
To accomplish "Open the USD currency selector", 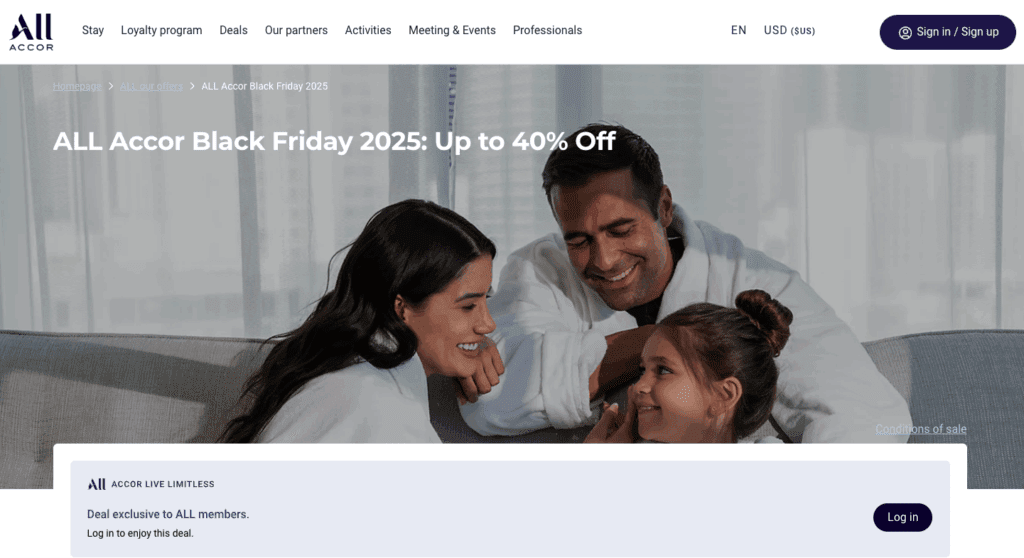I will pos(790,31).
